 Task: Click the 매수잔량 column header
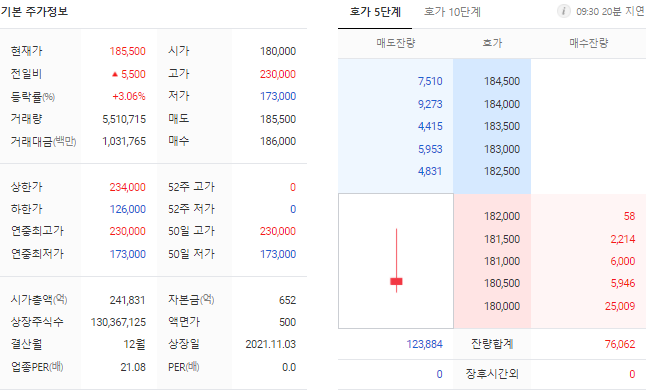click(589, 43)
